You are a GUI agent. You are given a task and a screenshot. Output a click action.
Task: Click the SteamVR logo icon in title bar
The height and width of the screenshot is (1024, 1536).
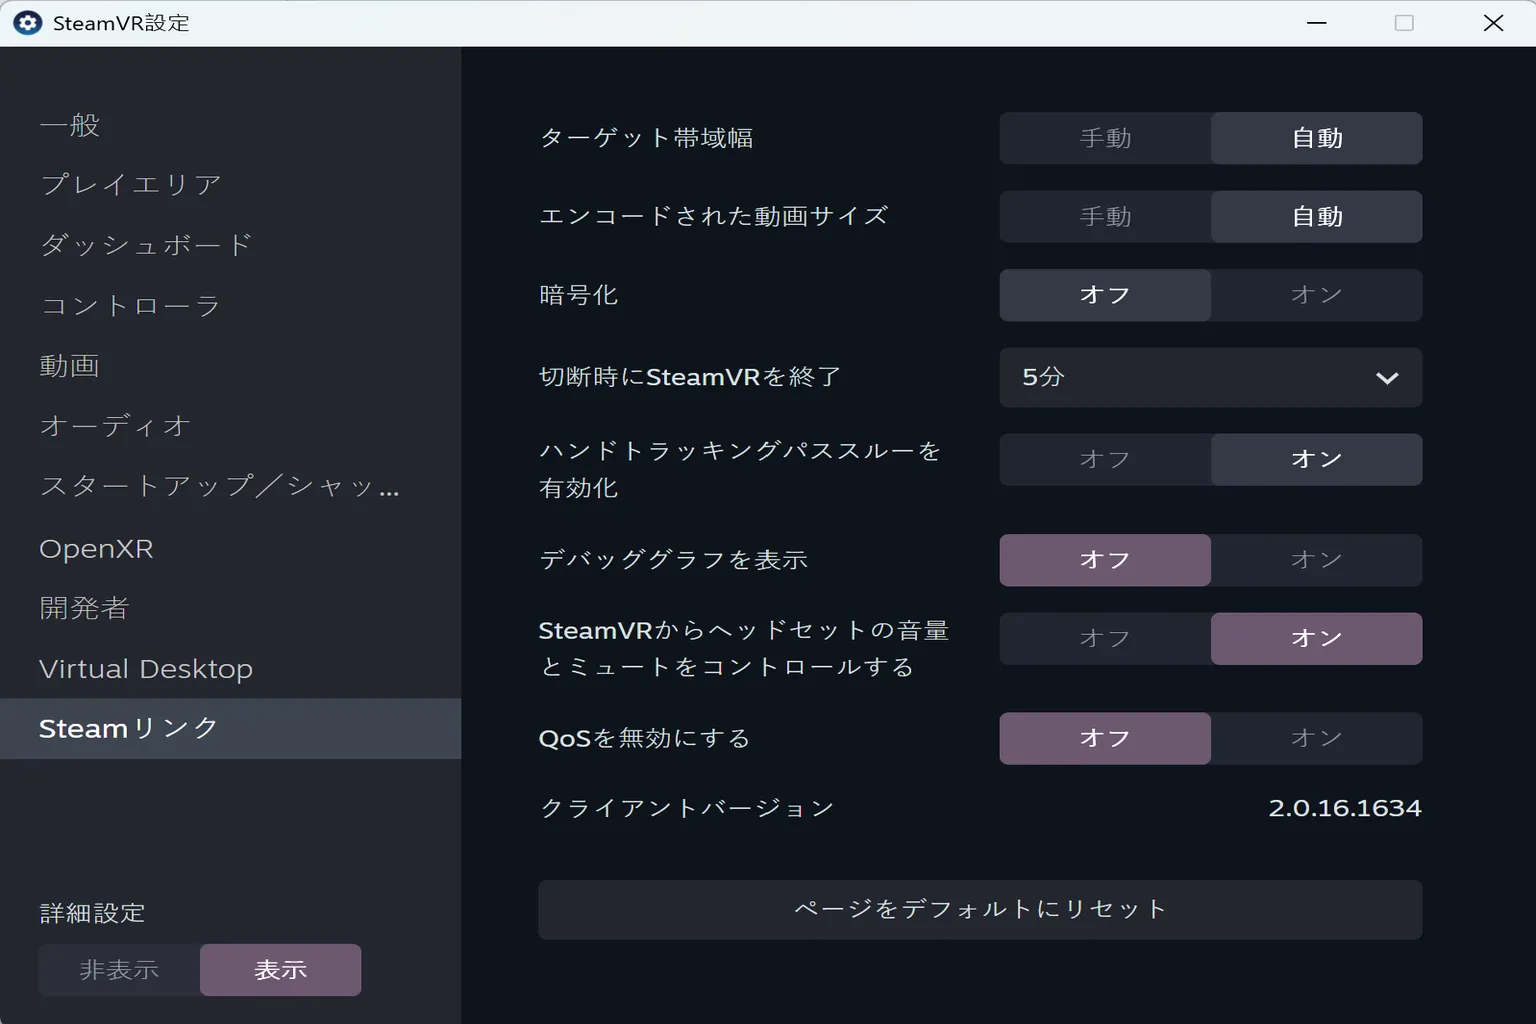tap(27, 23)
